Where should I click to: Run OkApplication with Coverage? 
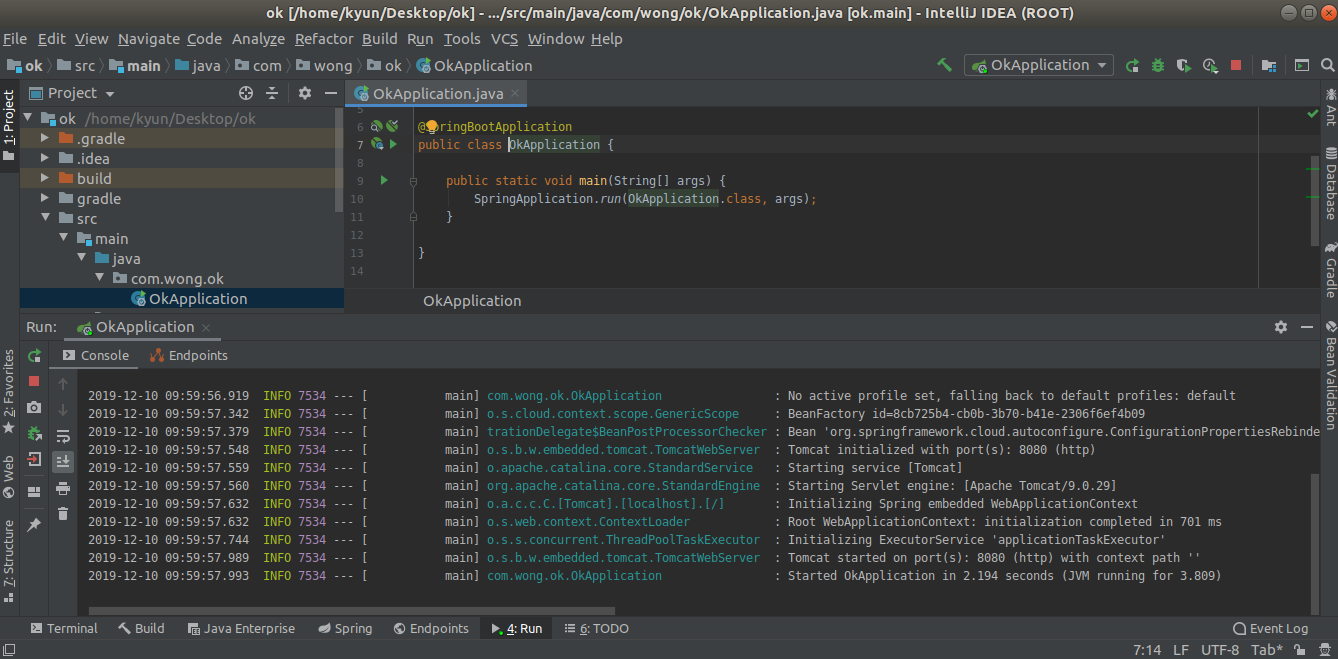[1184, 65]
